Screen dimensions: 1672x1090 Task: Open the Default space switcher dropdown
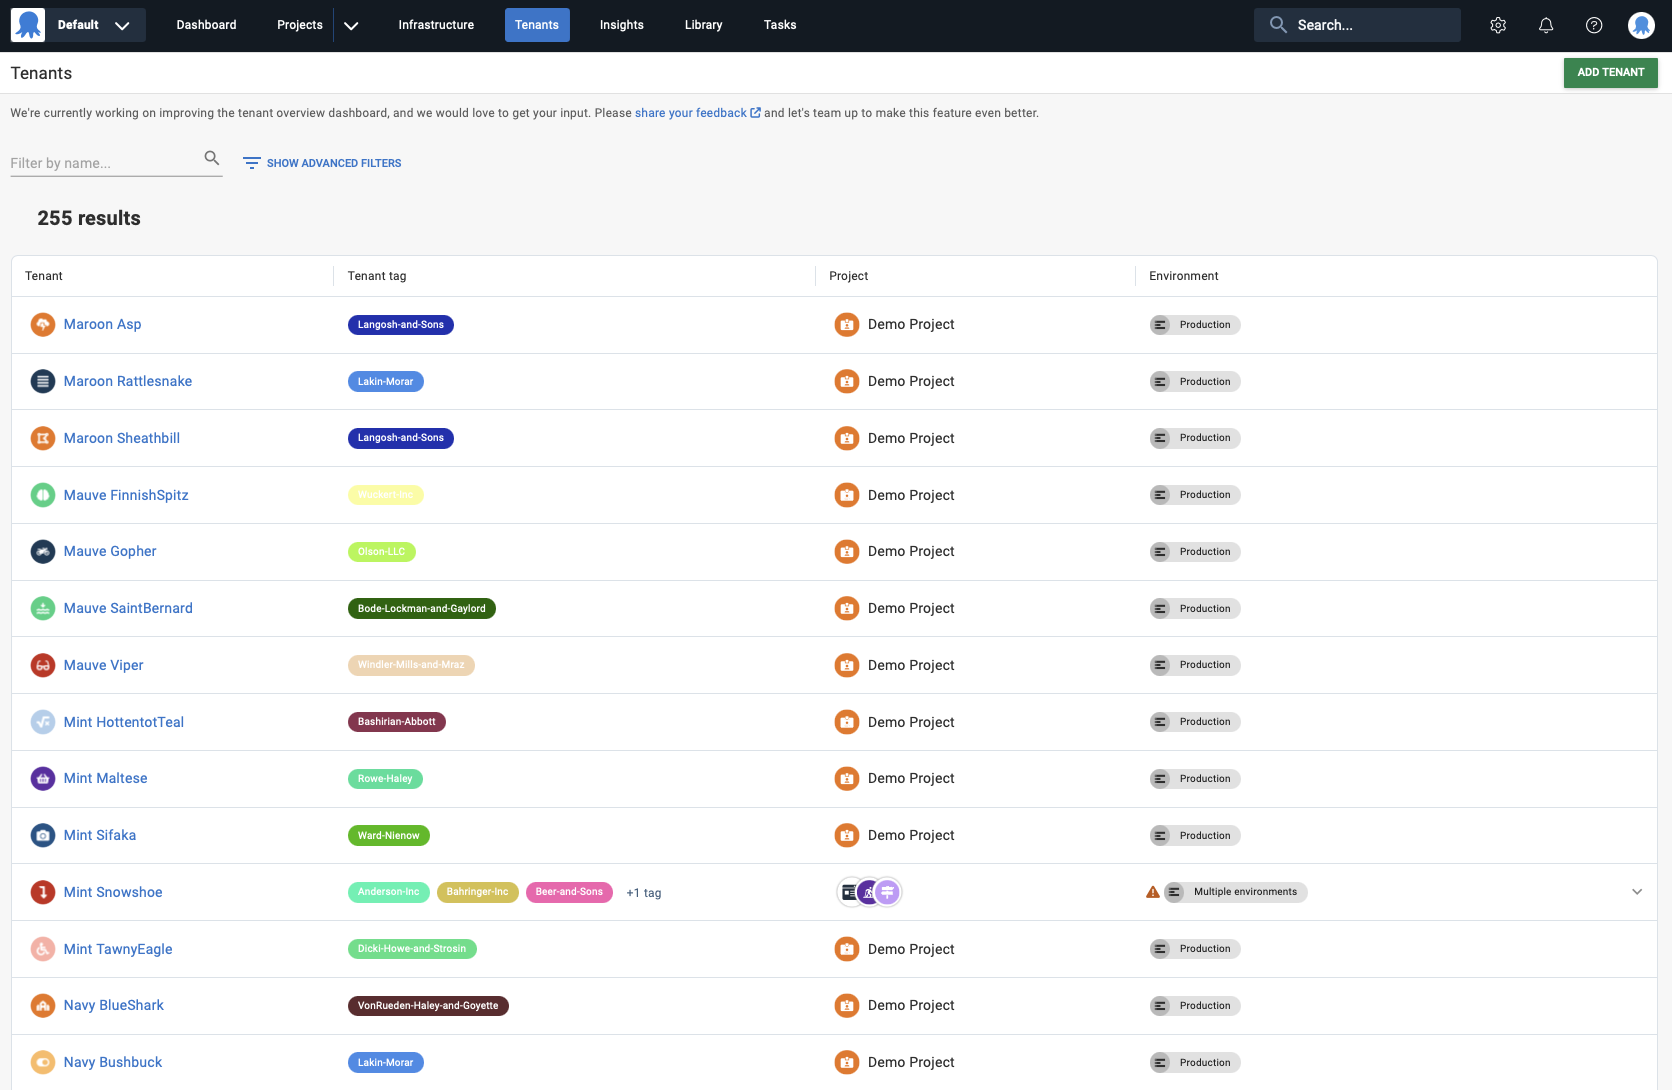[x=122, y=24]
